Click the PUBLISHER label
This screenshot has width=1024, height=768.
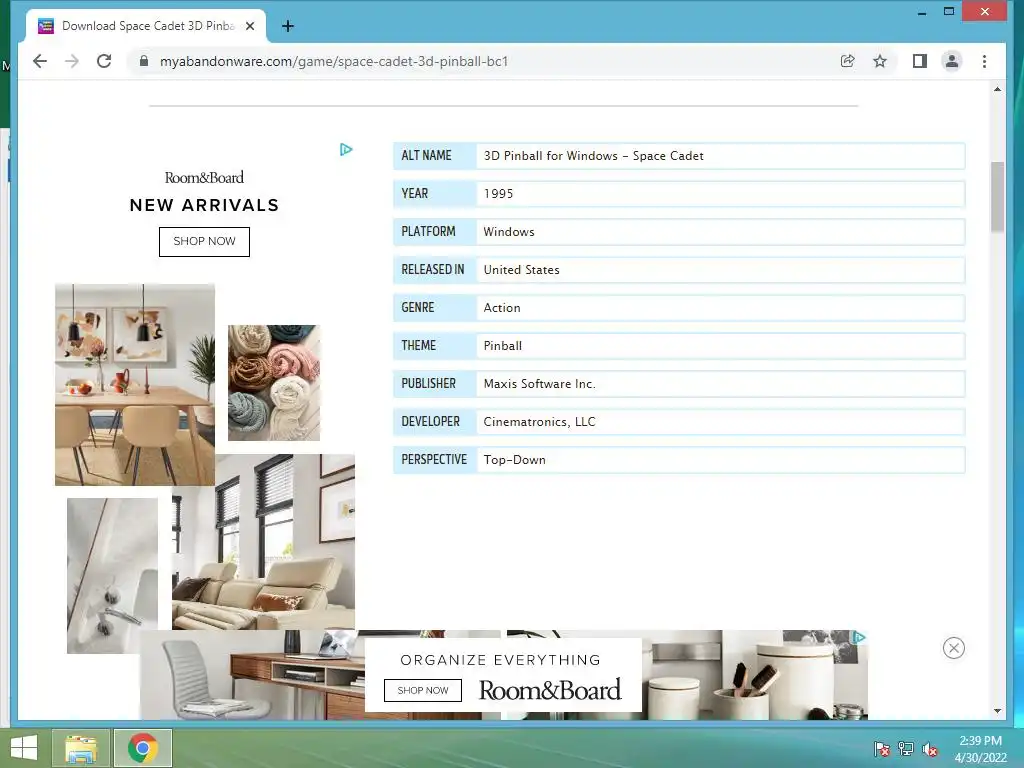tap(428, 383)
